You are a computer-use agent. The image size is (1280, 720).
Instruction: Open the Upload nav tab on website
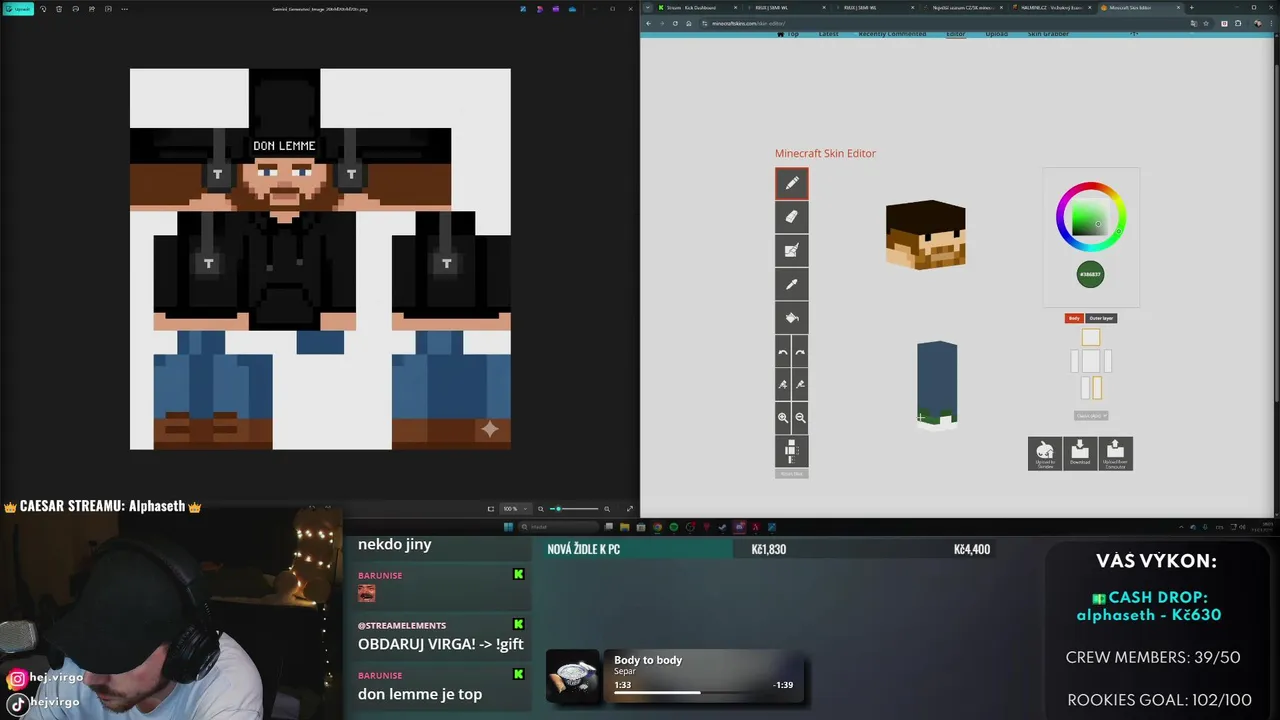point(997,34)
